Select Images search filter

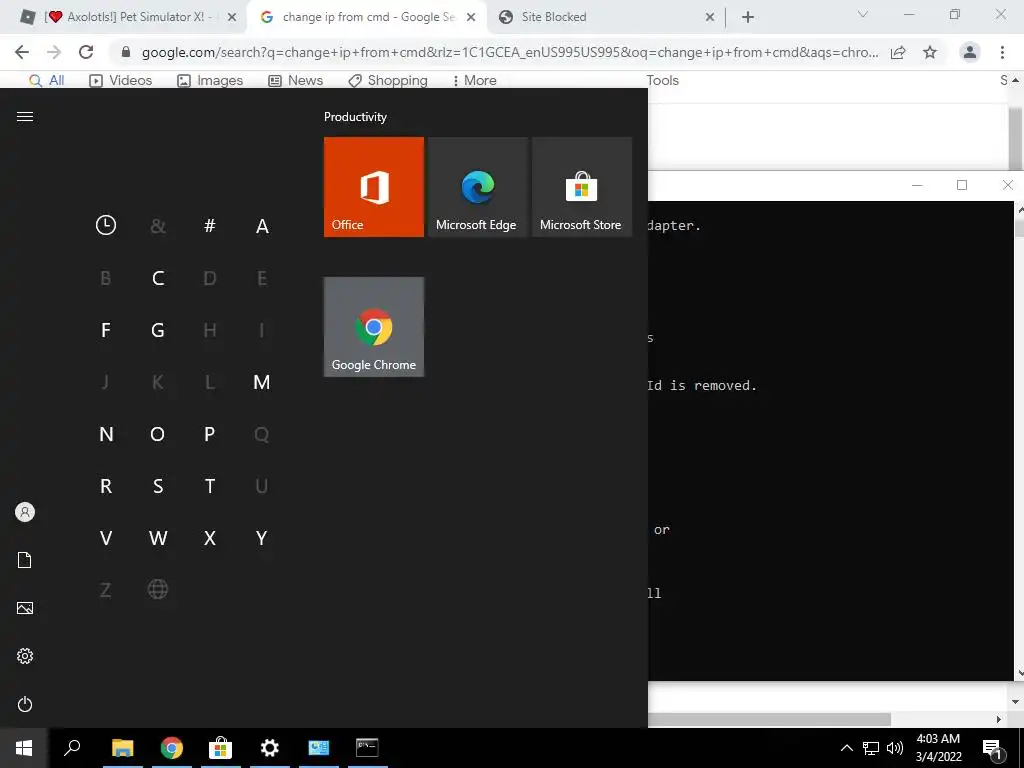point(210,80)
